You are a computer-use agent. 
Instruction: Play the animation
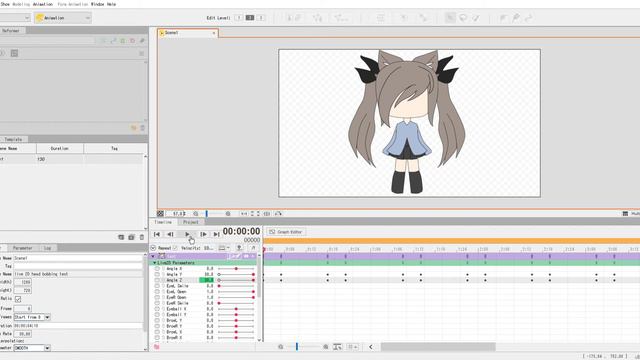click(187, 234)
